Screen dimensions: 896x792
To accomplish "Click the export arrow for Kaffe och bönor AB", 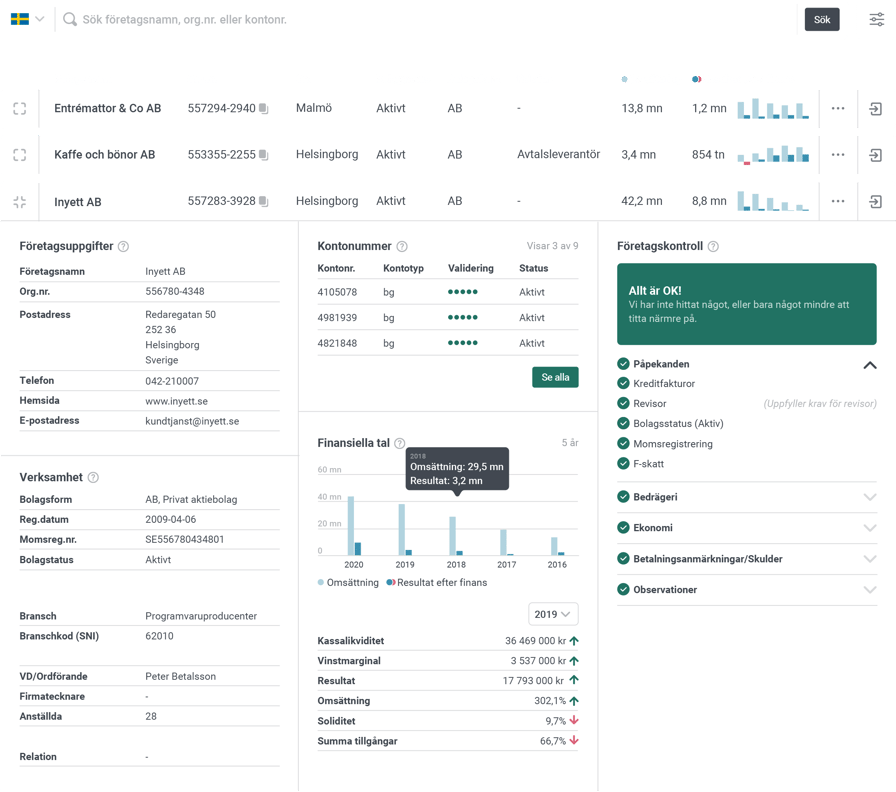I will tap(875, 155).
